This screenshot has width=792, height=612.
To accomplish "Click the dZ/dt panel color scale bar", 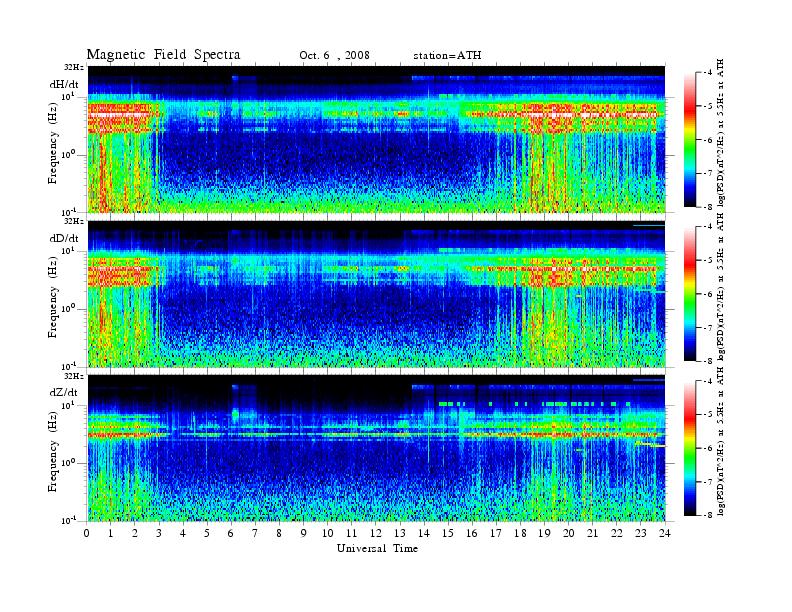I will click(x=690, y=448).
